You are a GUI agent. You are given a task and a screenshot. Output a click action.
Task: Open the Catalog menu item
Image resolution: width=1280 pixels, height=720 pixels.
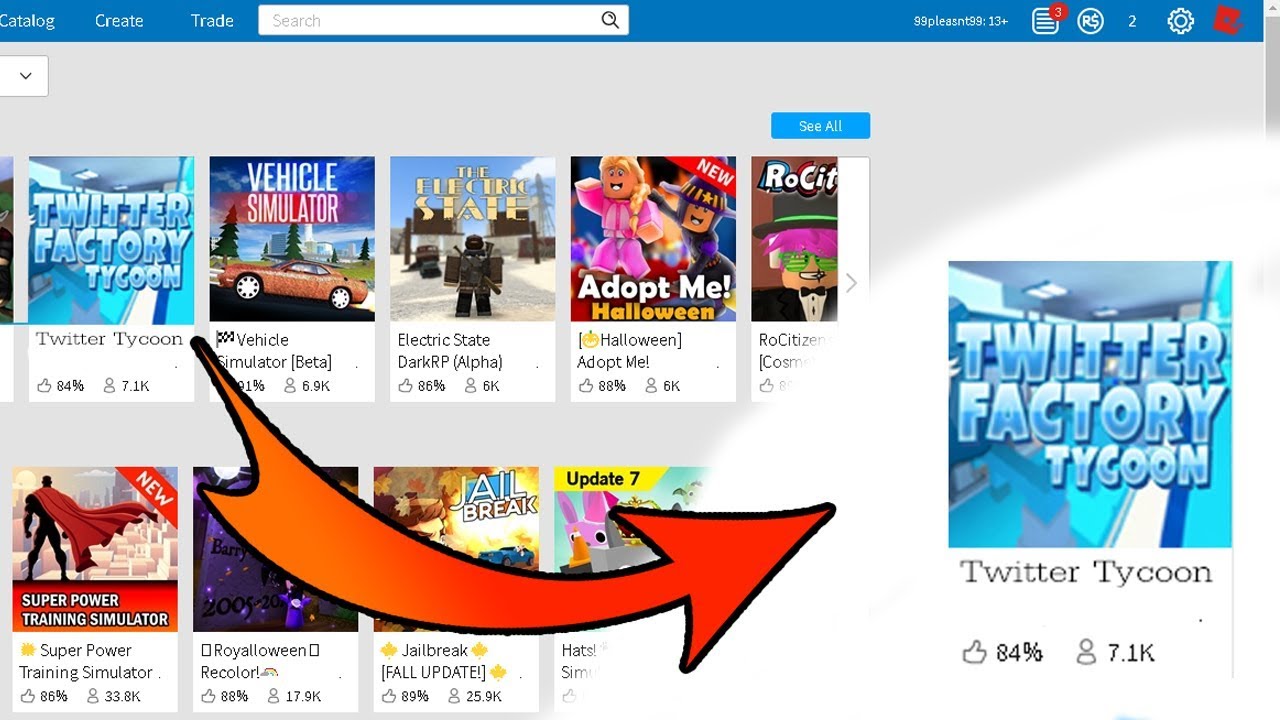click(27, 20)
